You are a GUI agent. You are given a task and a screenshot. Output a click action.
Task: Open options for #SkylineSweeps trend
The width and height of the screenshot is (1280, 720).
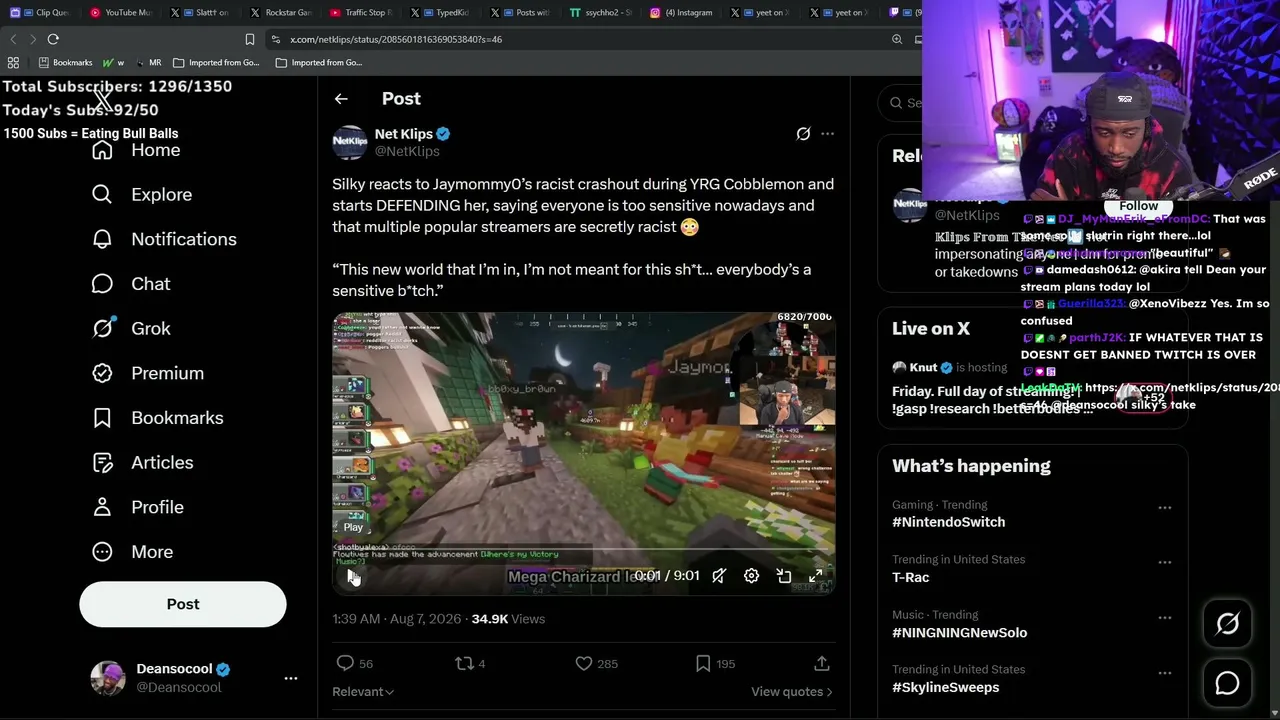[1165, 673]
